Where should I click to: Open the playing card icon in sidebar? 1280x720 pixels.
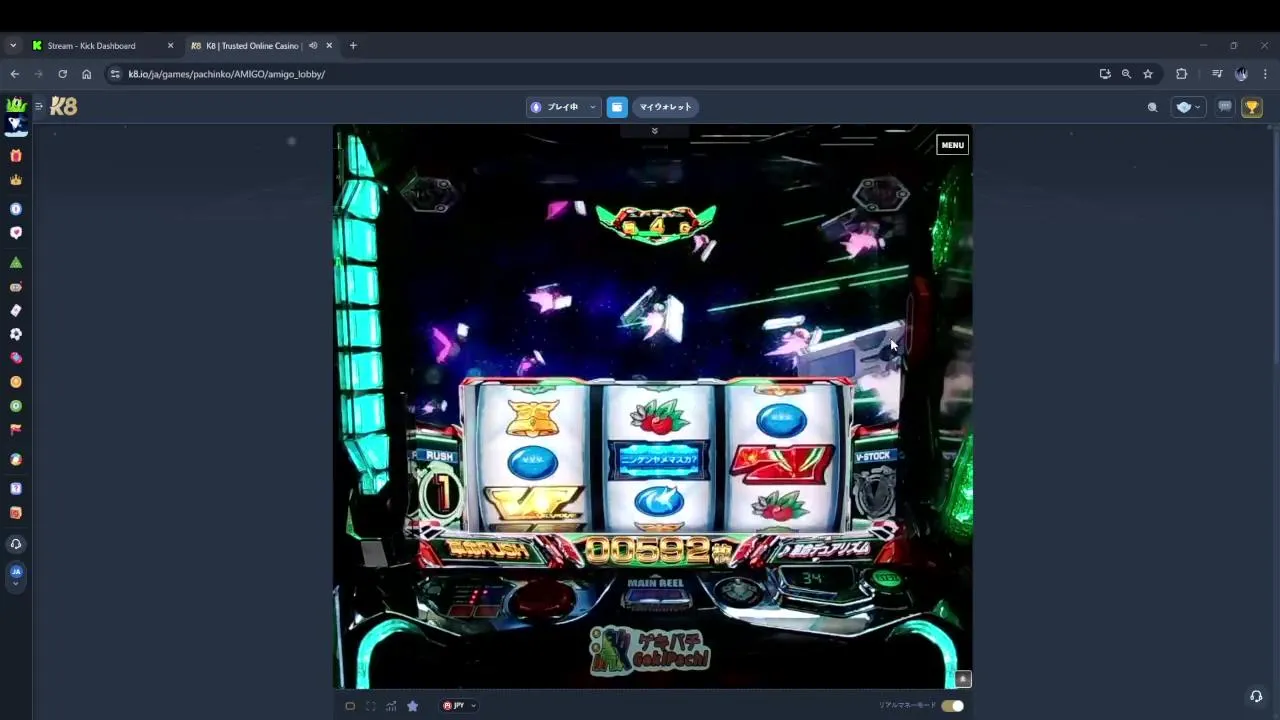(x=15, y=310)
